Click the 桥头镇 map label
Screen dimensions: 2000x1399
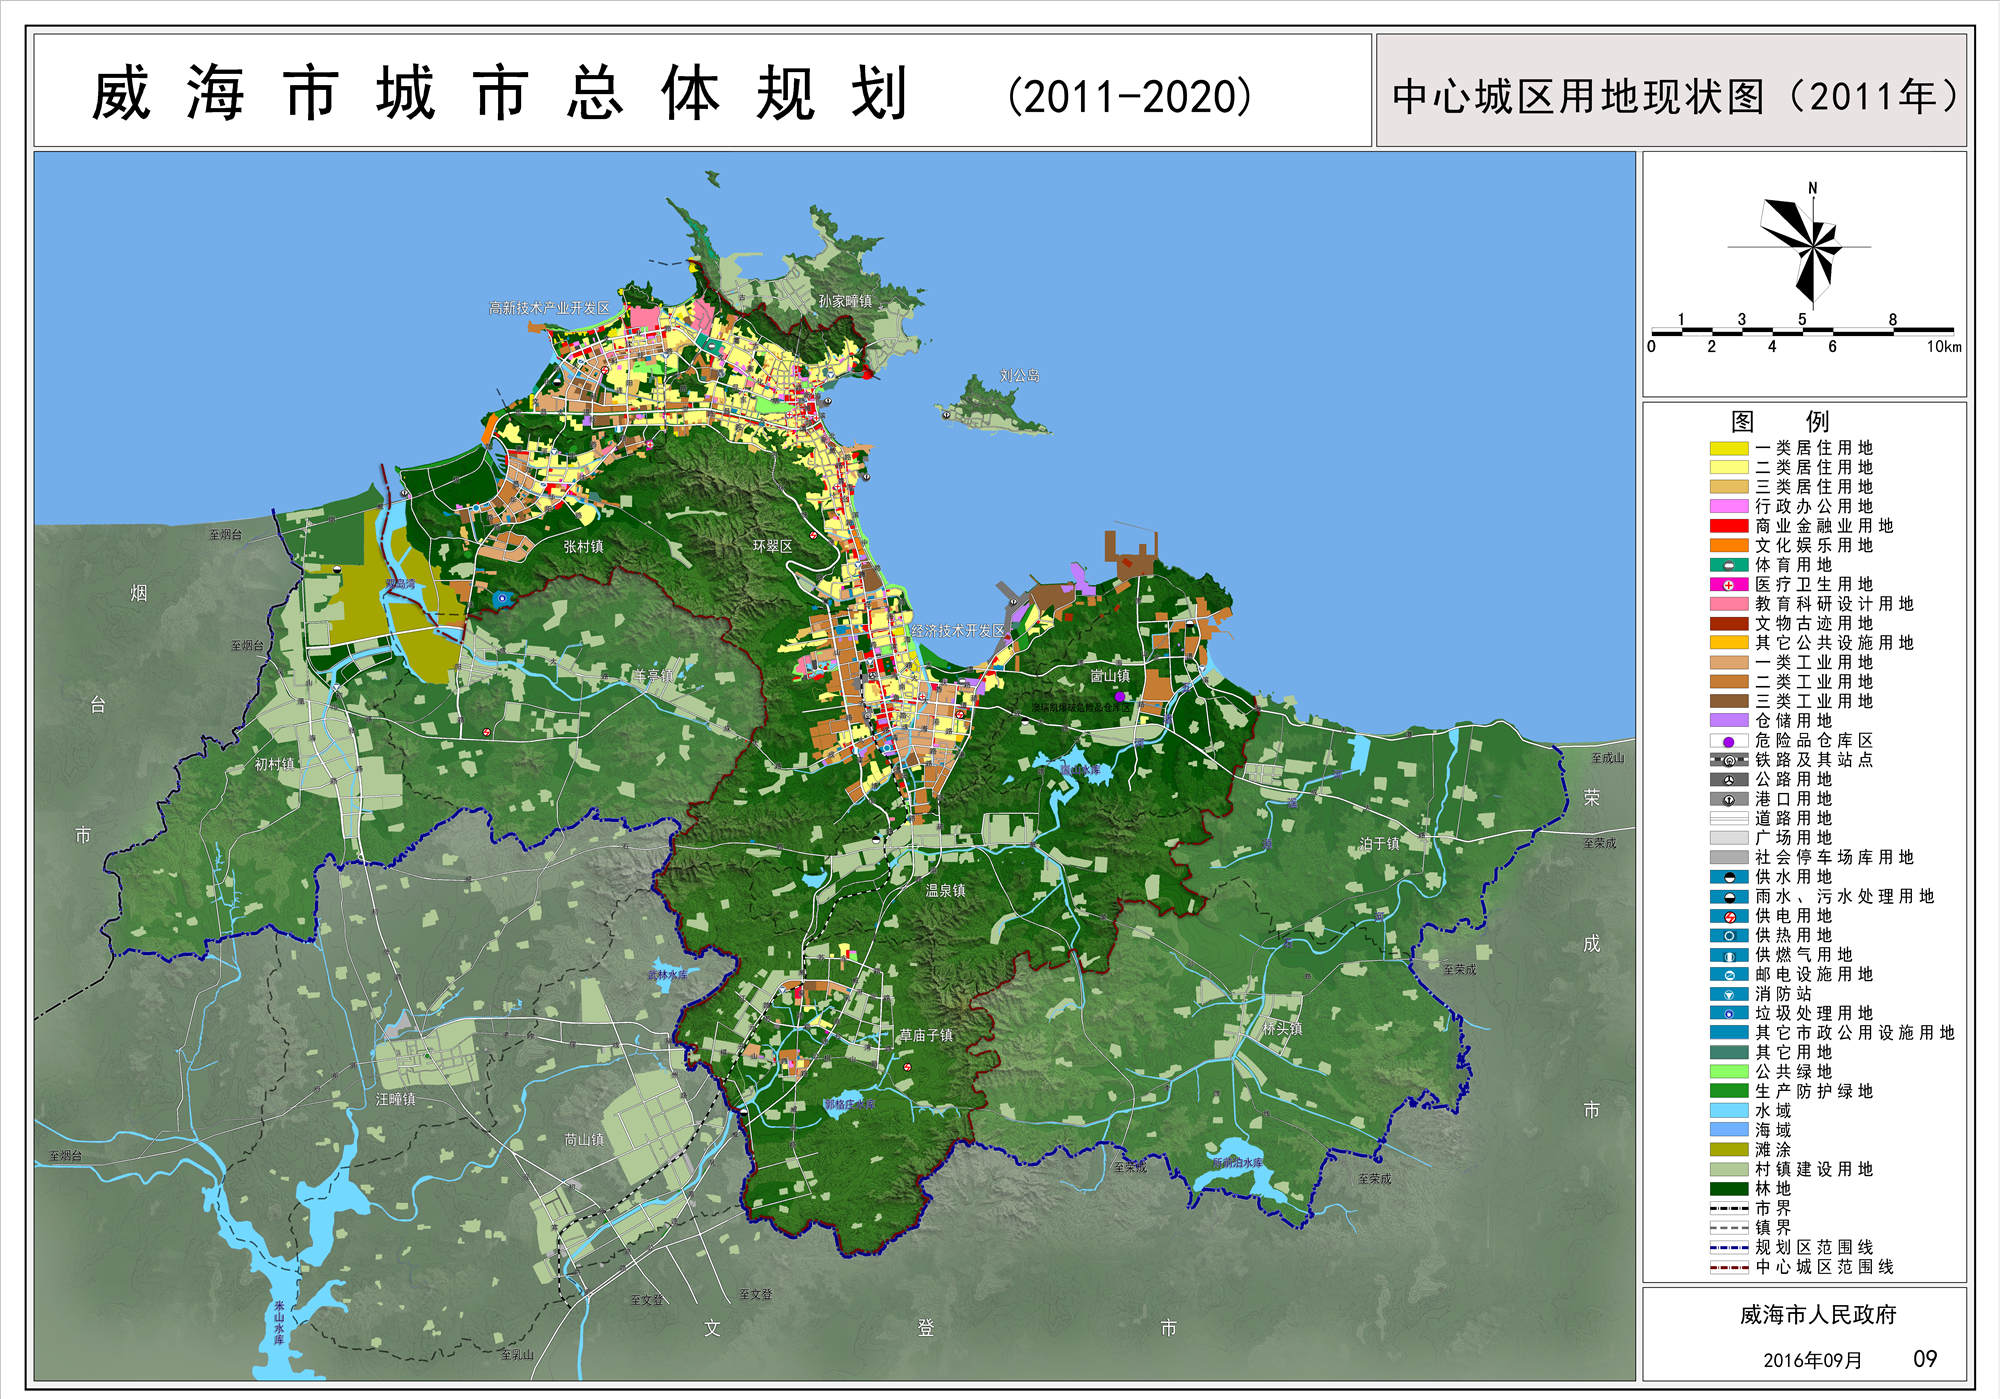tap(1282, 1028)
